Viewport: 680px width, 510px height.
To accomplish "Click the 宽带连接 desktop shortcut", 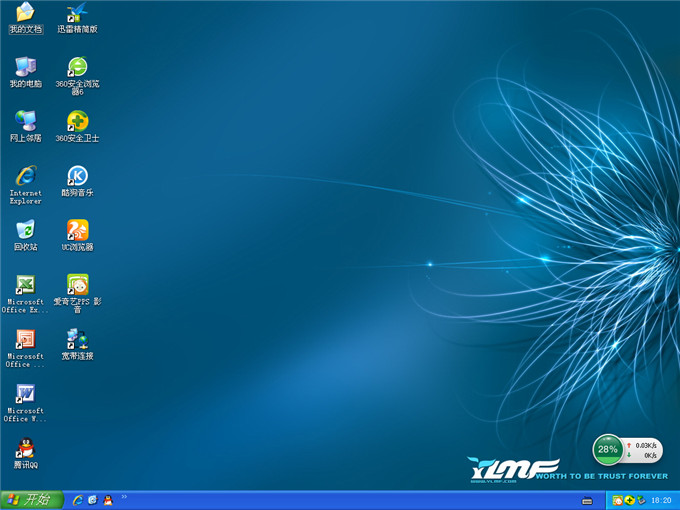I will (x=77, y=339).
